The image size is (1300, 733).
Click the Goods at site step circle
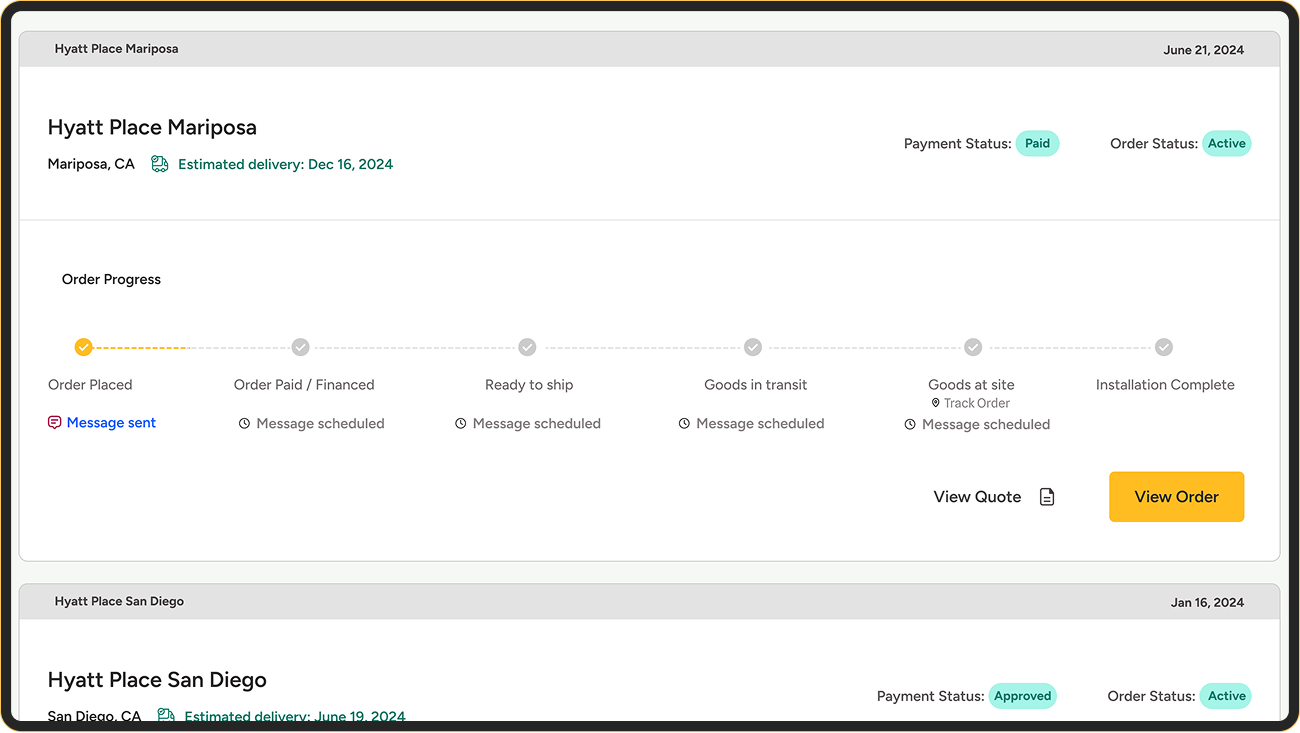(x=973, y=347)
